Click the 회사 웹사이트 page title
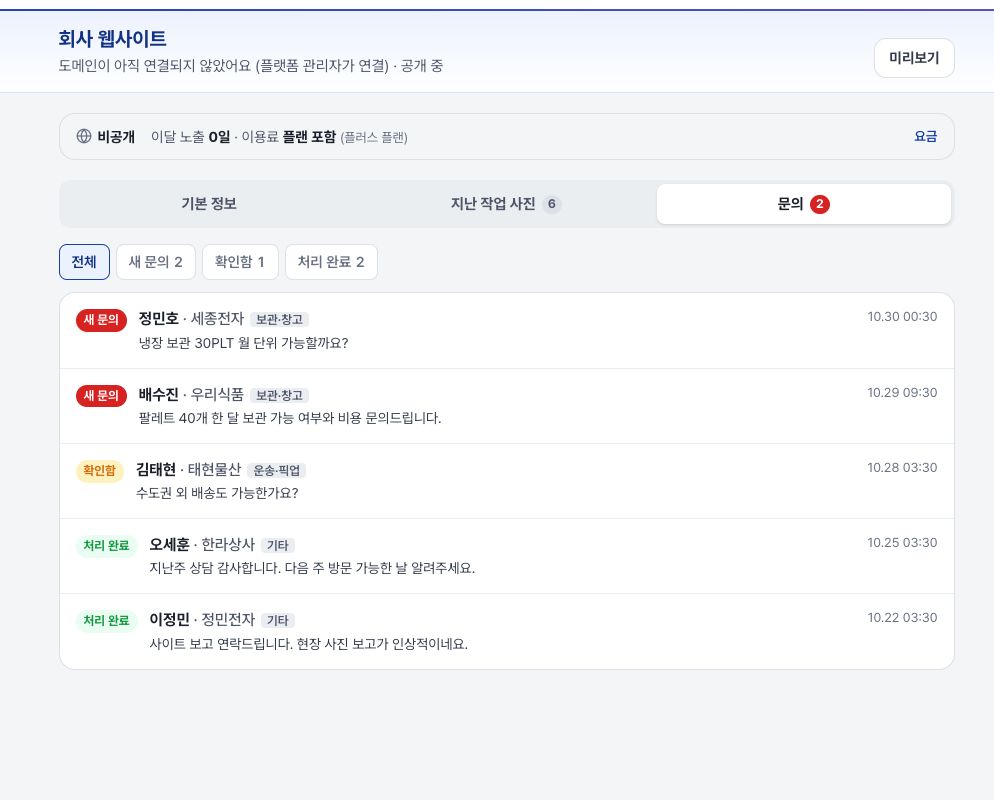Screen dimensions: 994x800 point(112,39)
